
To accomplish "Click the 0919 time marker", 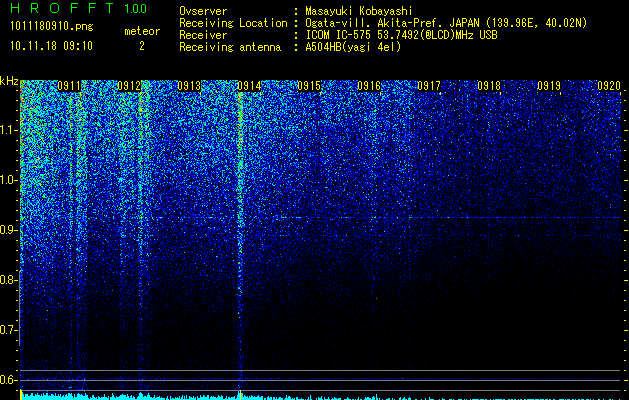I will click(x=549, y=86).
